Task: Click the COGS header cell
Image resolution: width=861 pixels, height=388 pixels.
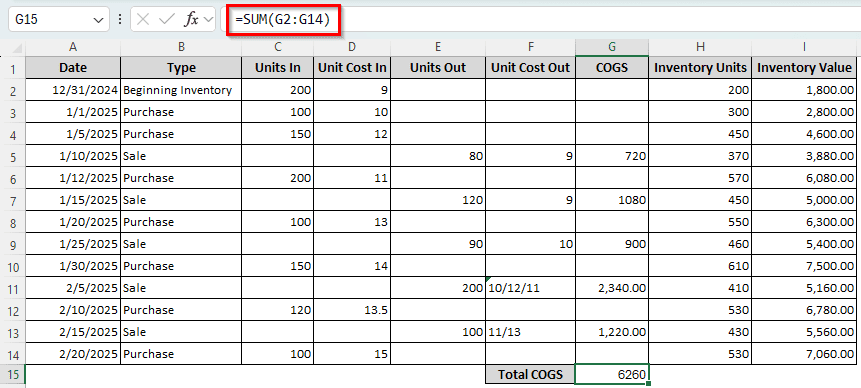Action: pyautogui.click(x=612, y=68)
